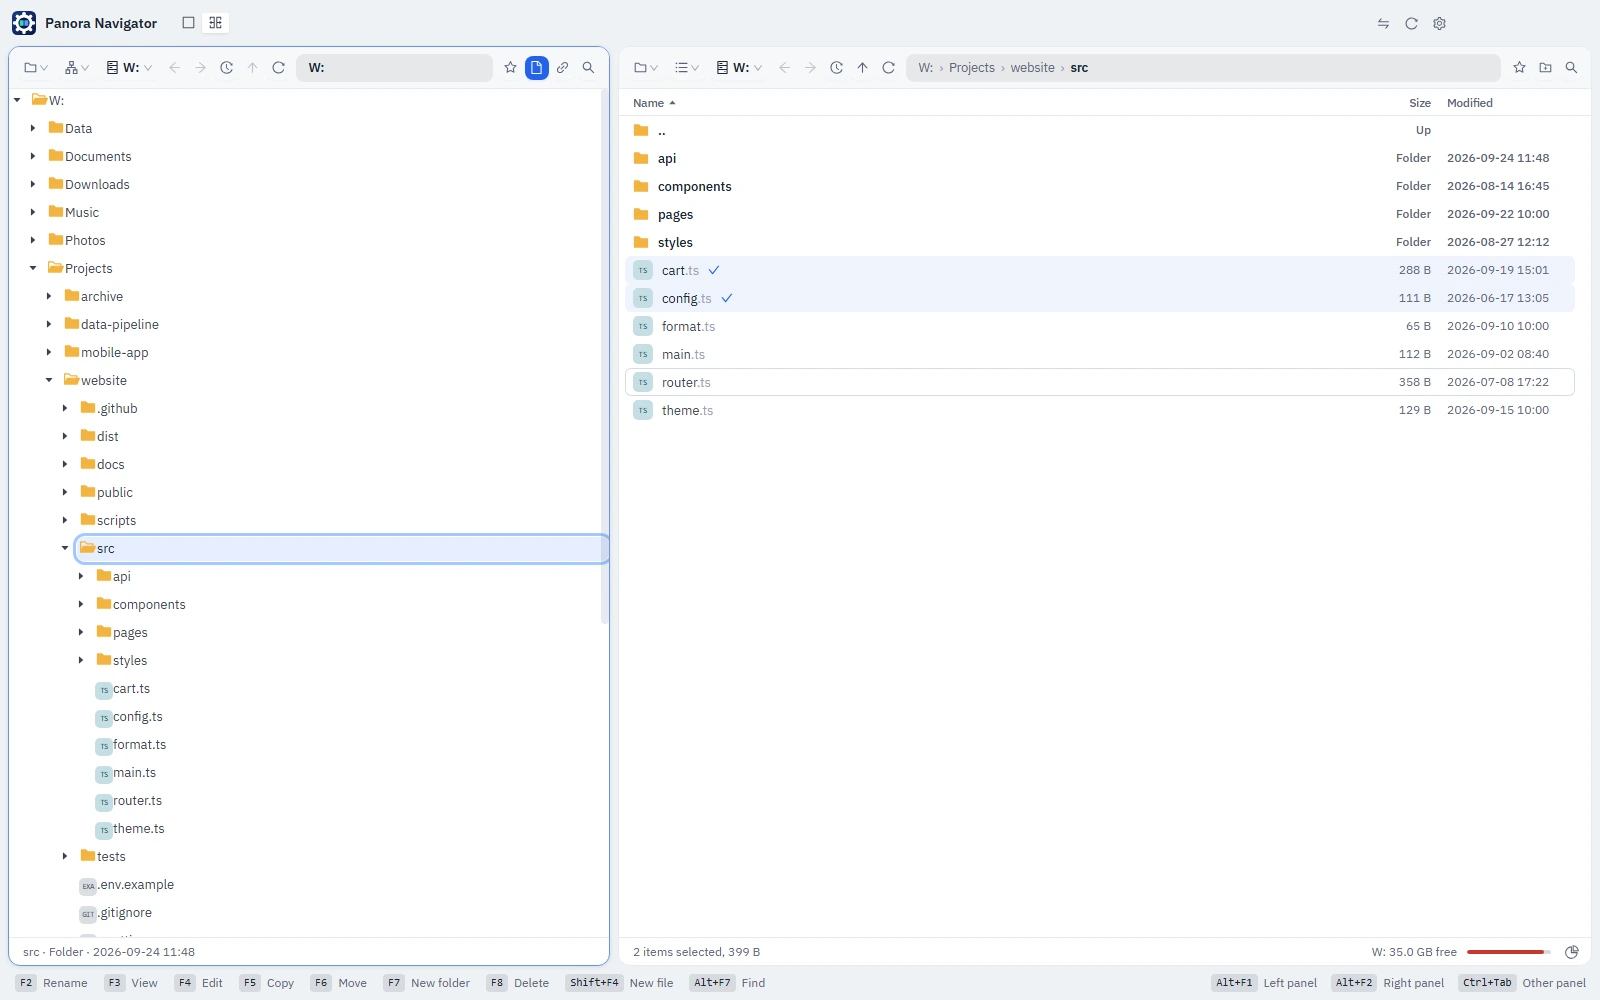Deselect config.ts in right panel

[x=727, y=298]
